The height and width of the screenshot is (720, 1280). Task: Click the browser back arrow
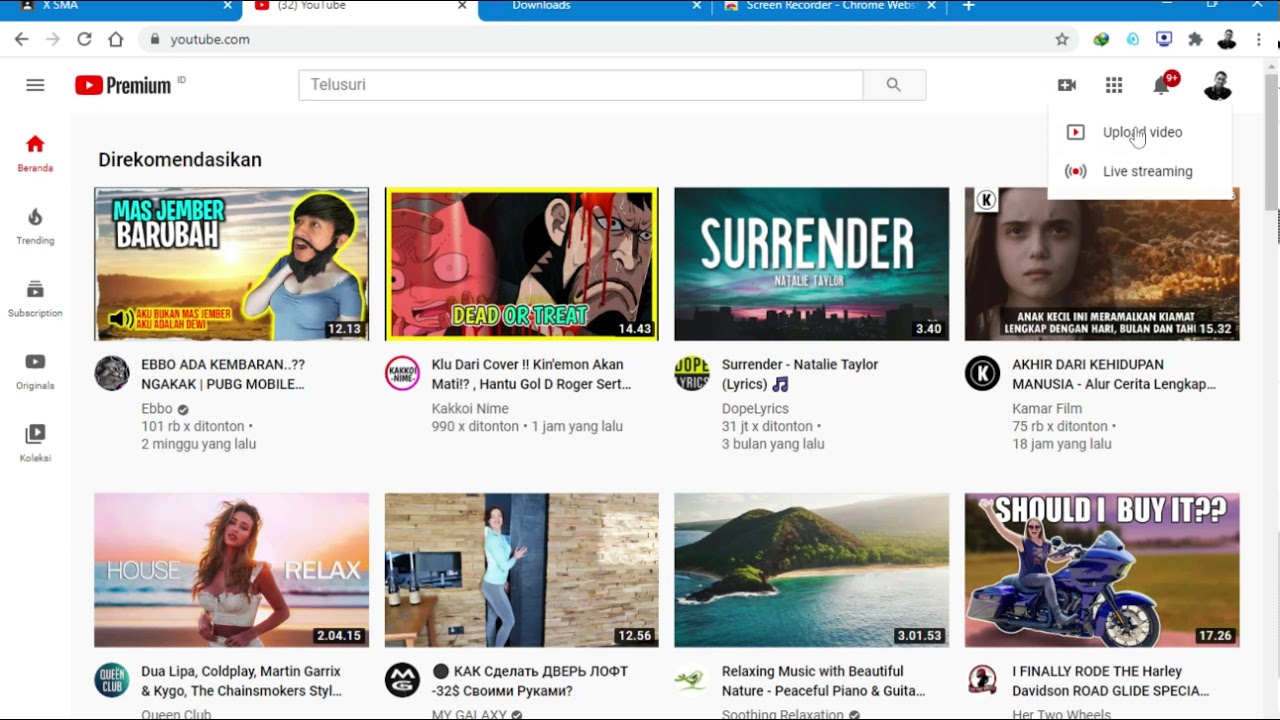pos(22,39)
